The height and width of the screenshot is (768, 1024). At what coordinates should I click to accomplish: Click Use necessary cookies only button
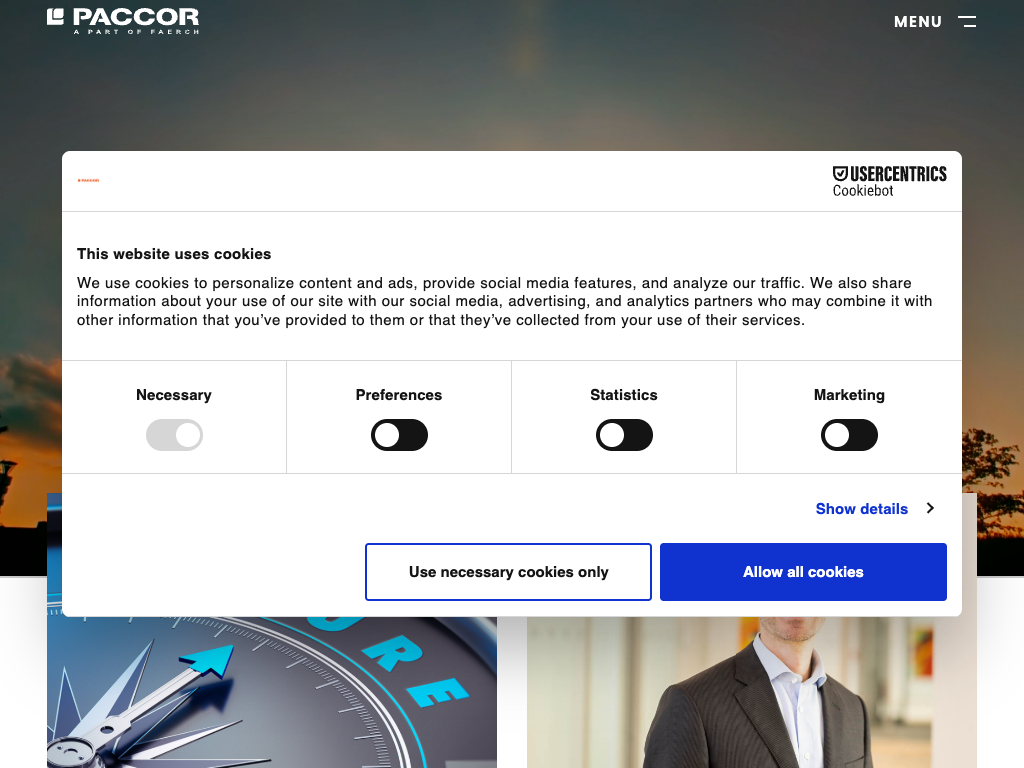point(508,571)
